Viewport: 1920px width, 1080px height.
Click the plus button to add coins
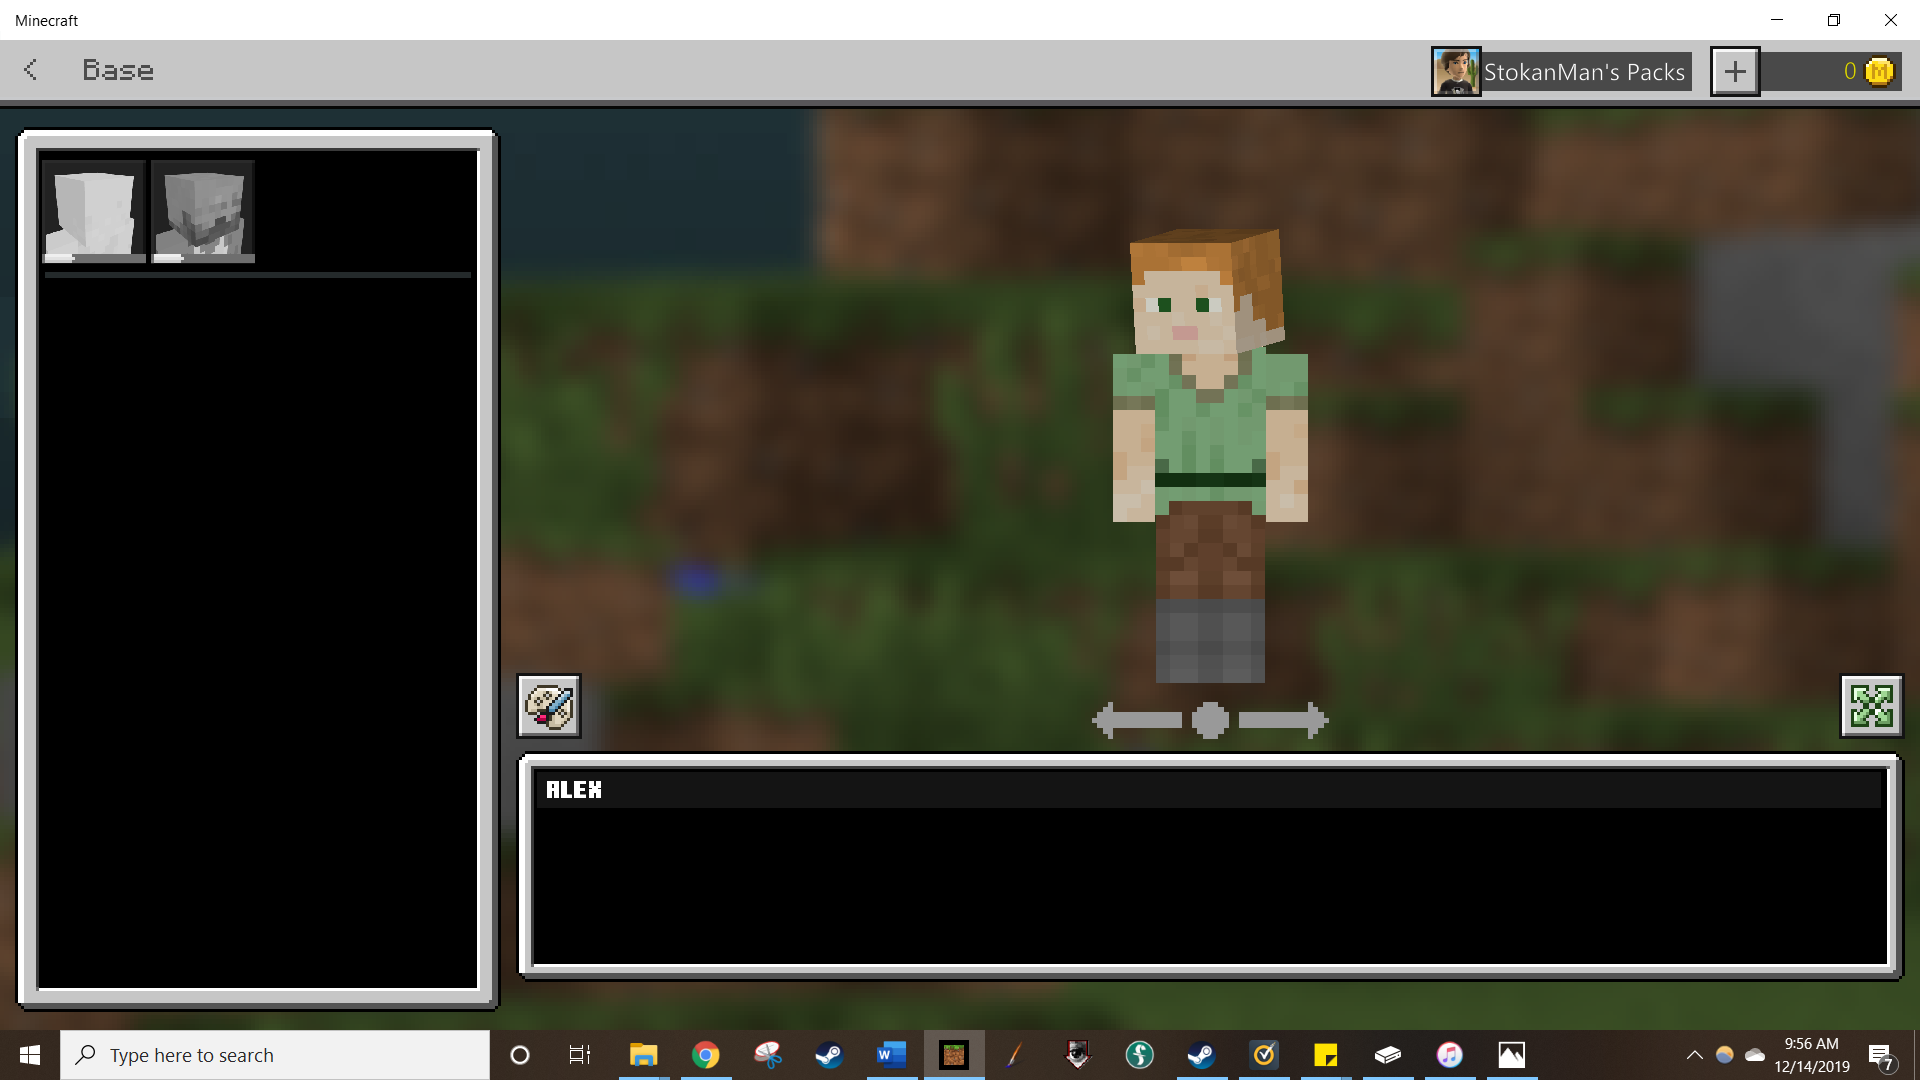(x=1735, y=72)
